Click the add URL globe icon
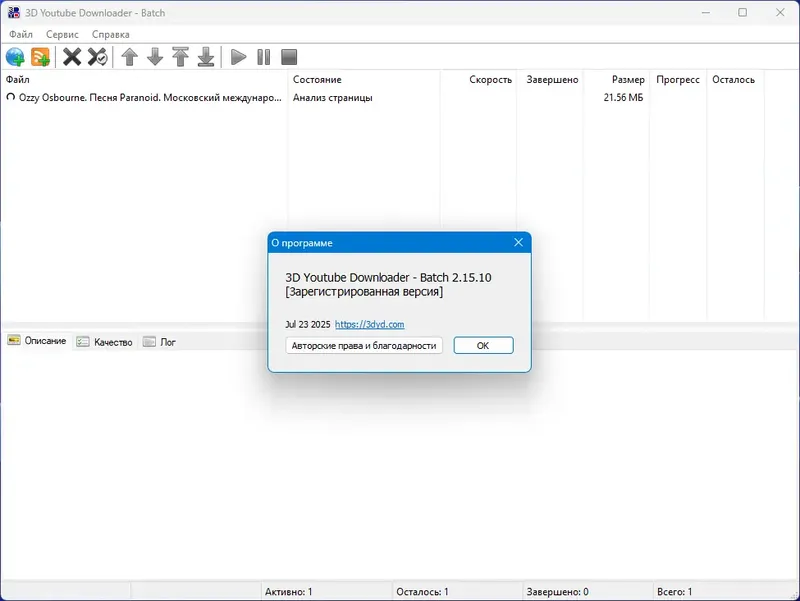The image size is (800, 601). point(15,57)
